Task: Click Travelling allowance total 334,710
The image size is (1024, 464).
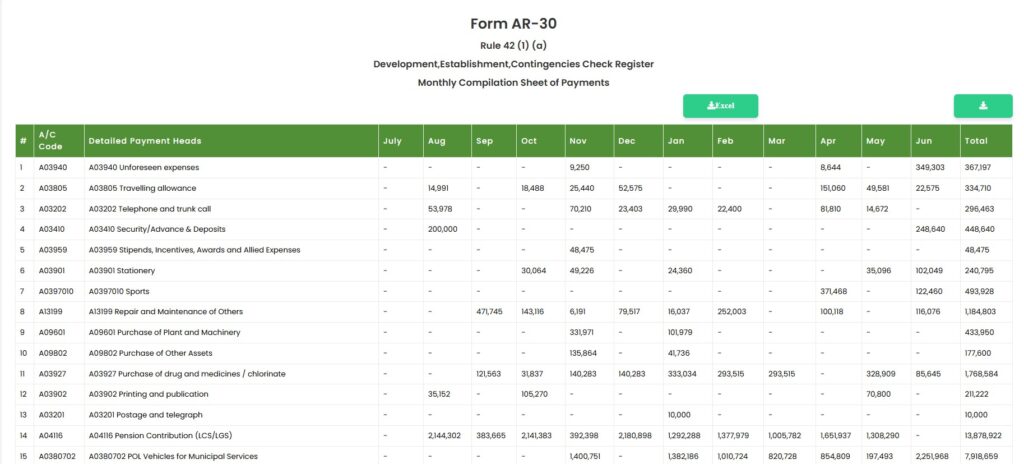Action: [x=978, y=188]
